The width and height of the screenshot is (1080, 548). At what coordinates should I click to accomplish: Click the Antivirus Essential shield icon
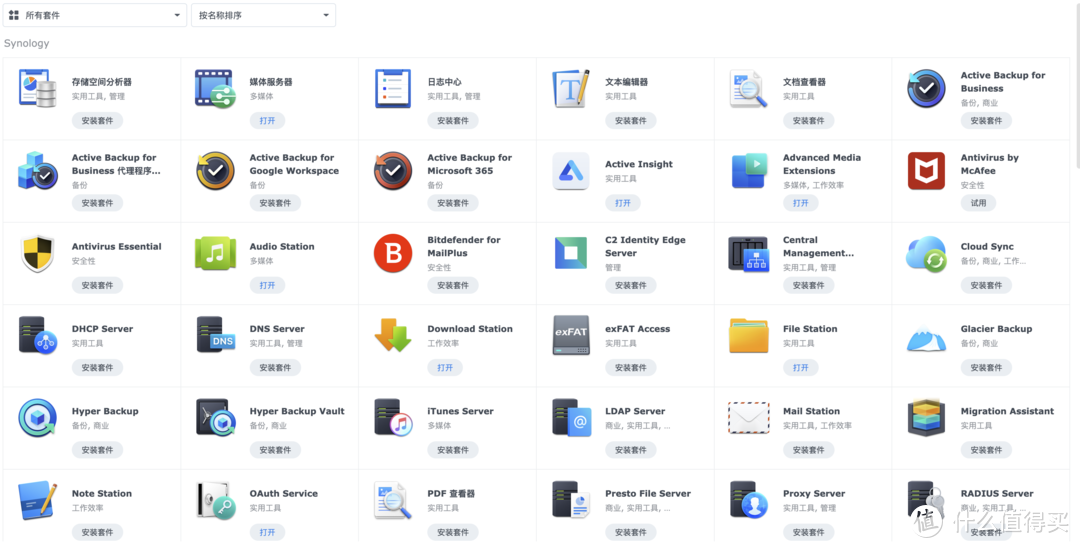(x=37, y=253)
